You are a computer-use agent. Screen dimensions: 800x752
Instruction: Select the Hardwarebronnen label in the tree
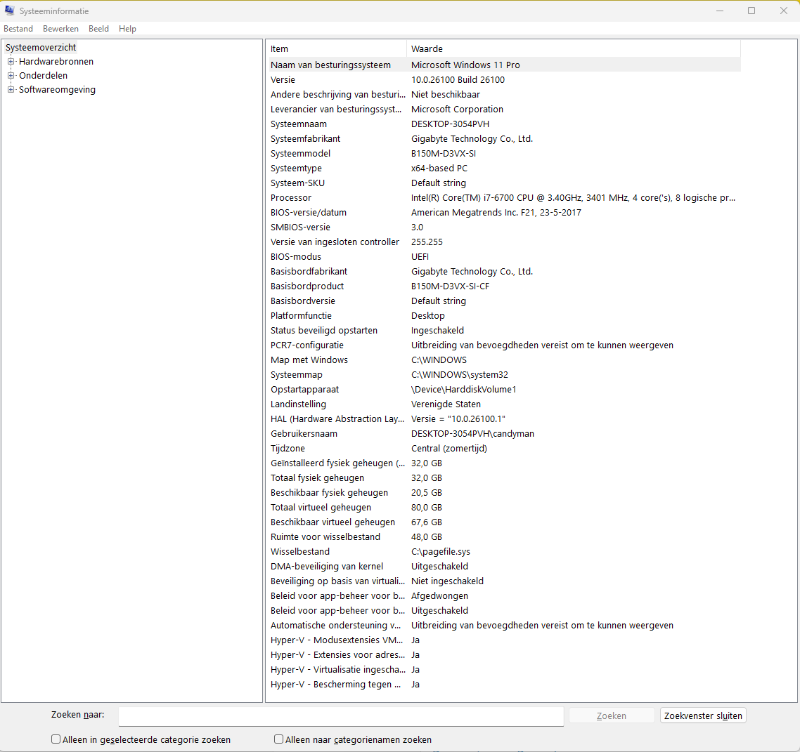[56, 62]
